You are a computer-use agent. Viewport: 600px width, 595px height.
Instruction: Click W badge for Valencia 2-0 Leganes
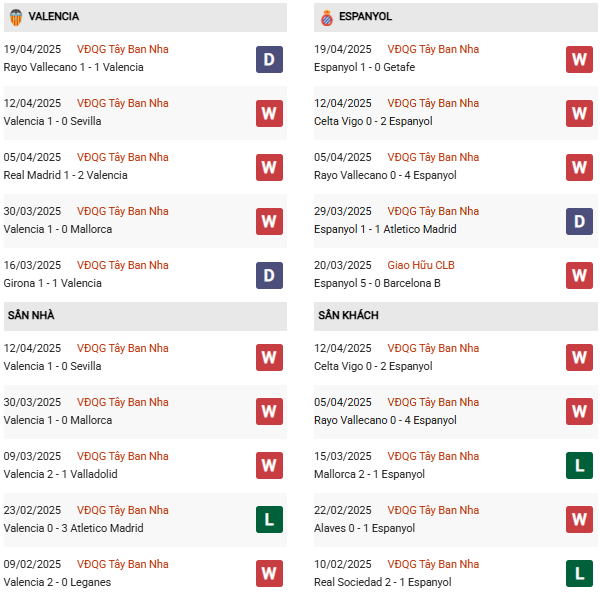[269, 574]
